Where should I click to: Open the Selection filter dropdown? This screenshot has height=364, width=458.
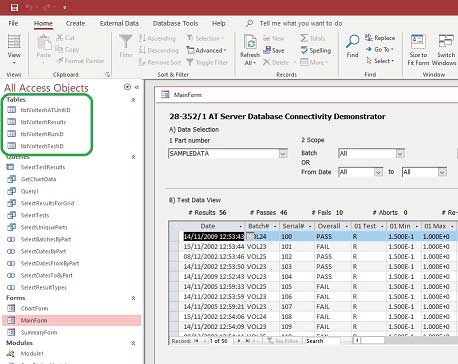pos(205,38)
